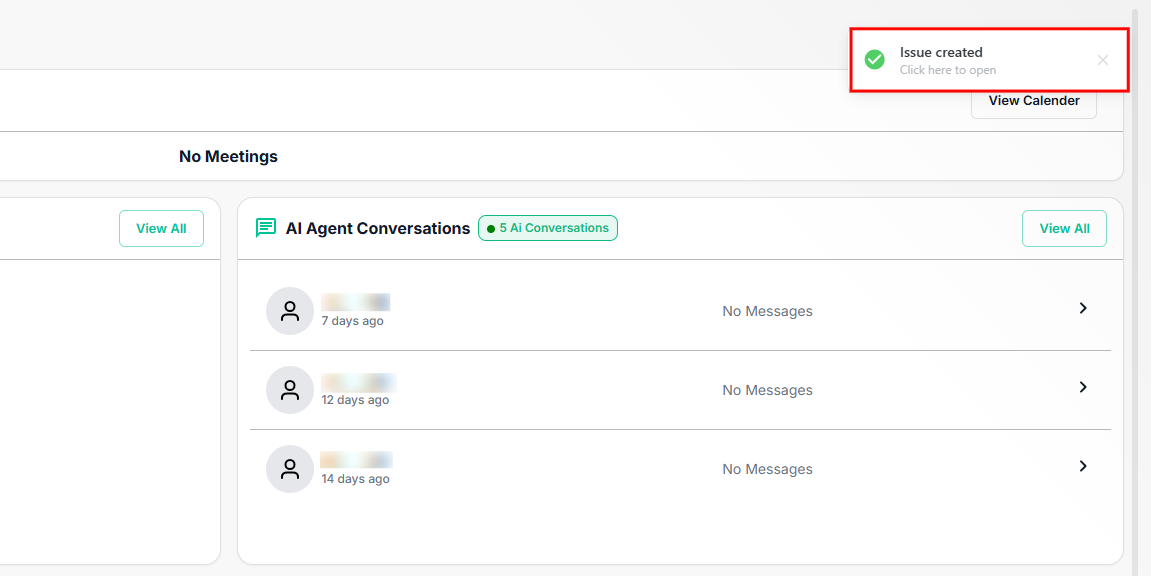Open the issue via 'Click here to open'
The width and height of the screenshot is (1151, 576).
click(947, 70)
